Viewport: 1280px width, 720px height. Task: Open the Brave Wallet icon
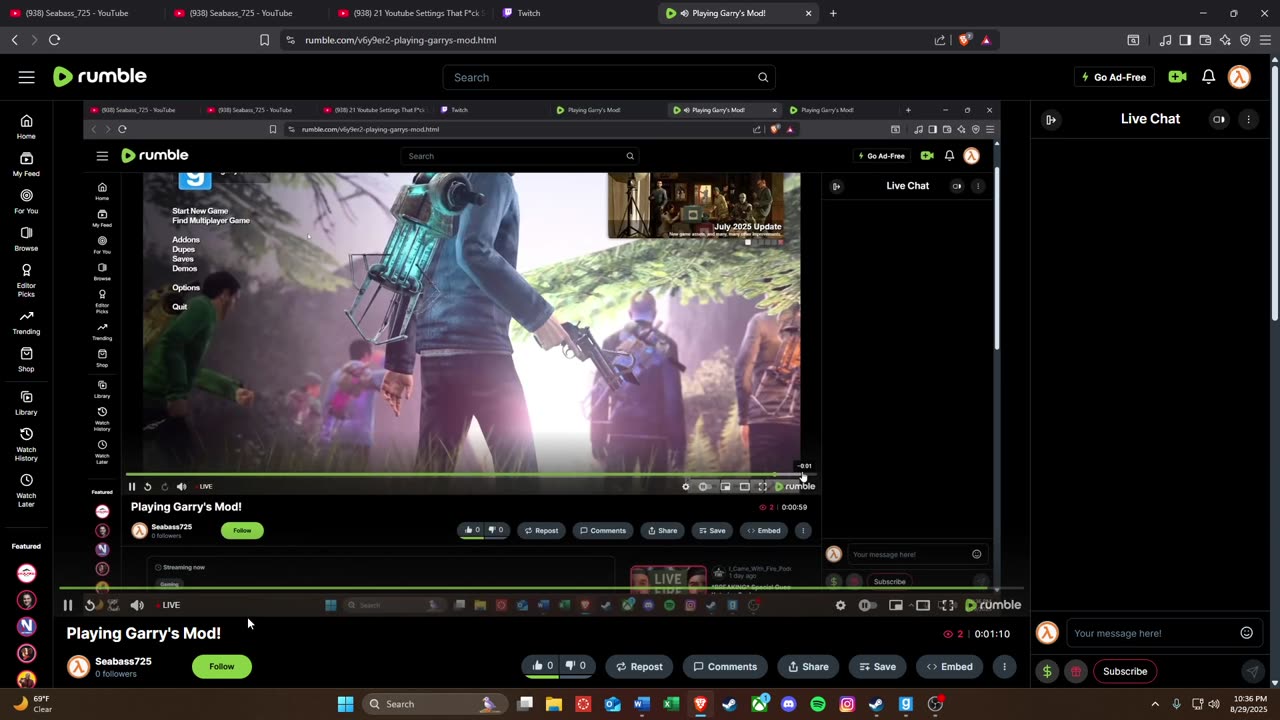point(1205,40)
